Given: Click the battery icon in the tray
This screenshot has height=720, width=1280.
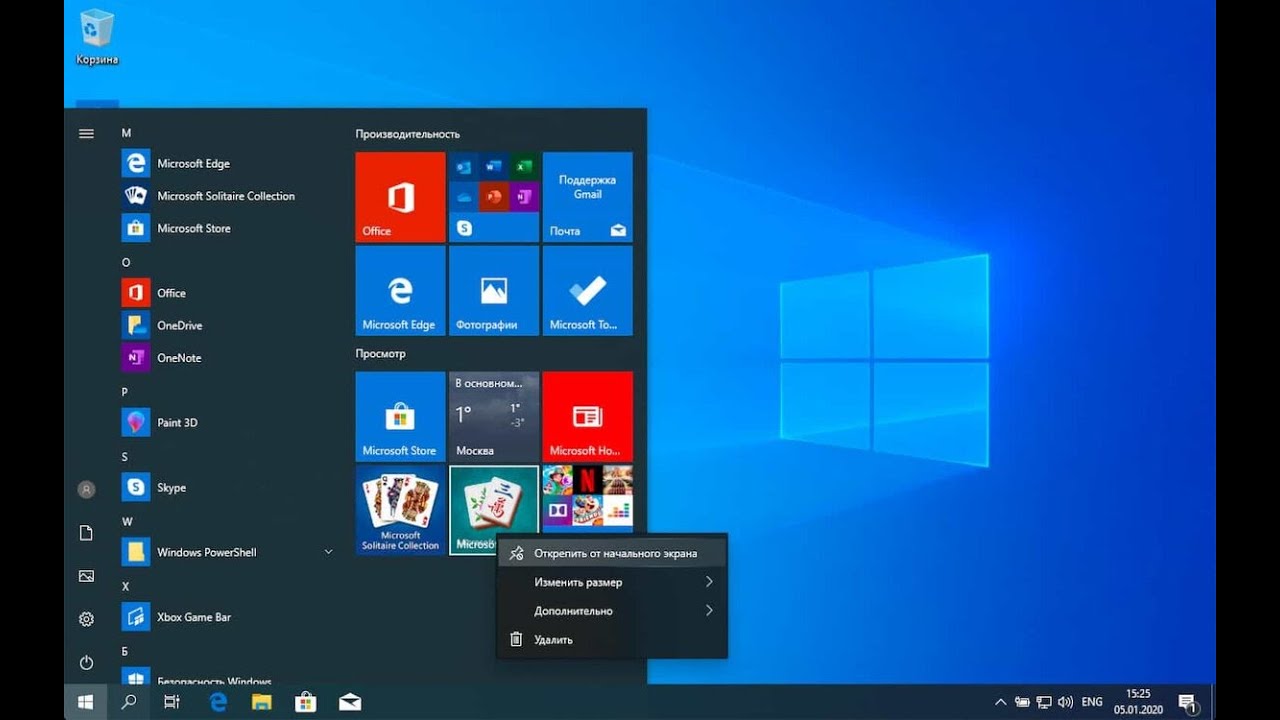Looking at the screenshot, I should 1022,702.
